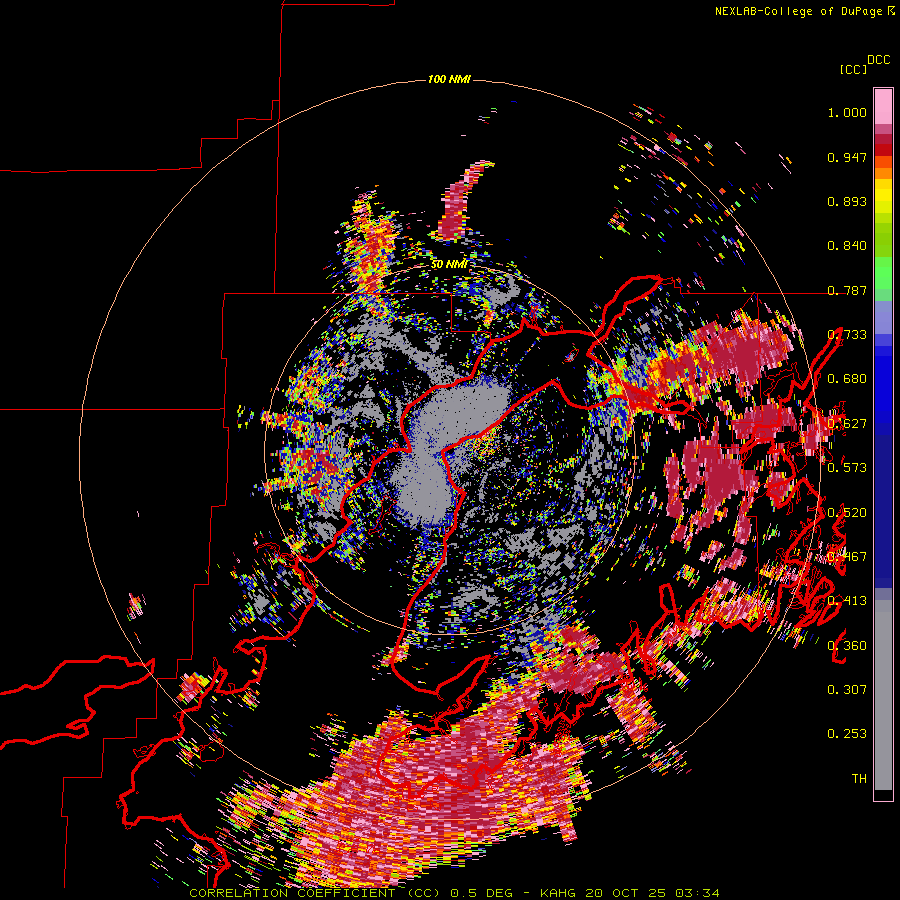Image resolution: width=900 pixels, height=900 pixels.
Task: Click the pink segment of the color bar
Action: pyautogui.click(x=883, y=106)
